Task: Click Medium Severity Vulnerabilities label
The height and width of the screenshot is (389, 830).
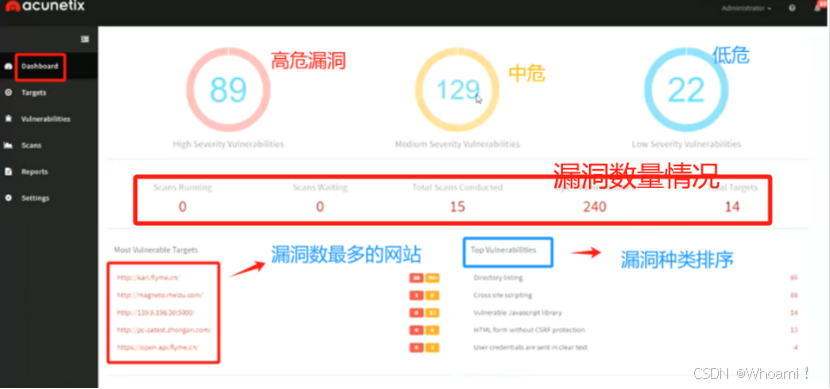Action: coord(457,144)
